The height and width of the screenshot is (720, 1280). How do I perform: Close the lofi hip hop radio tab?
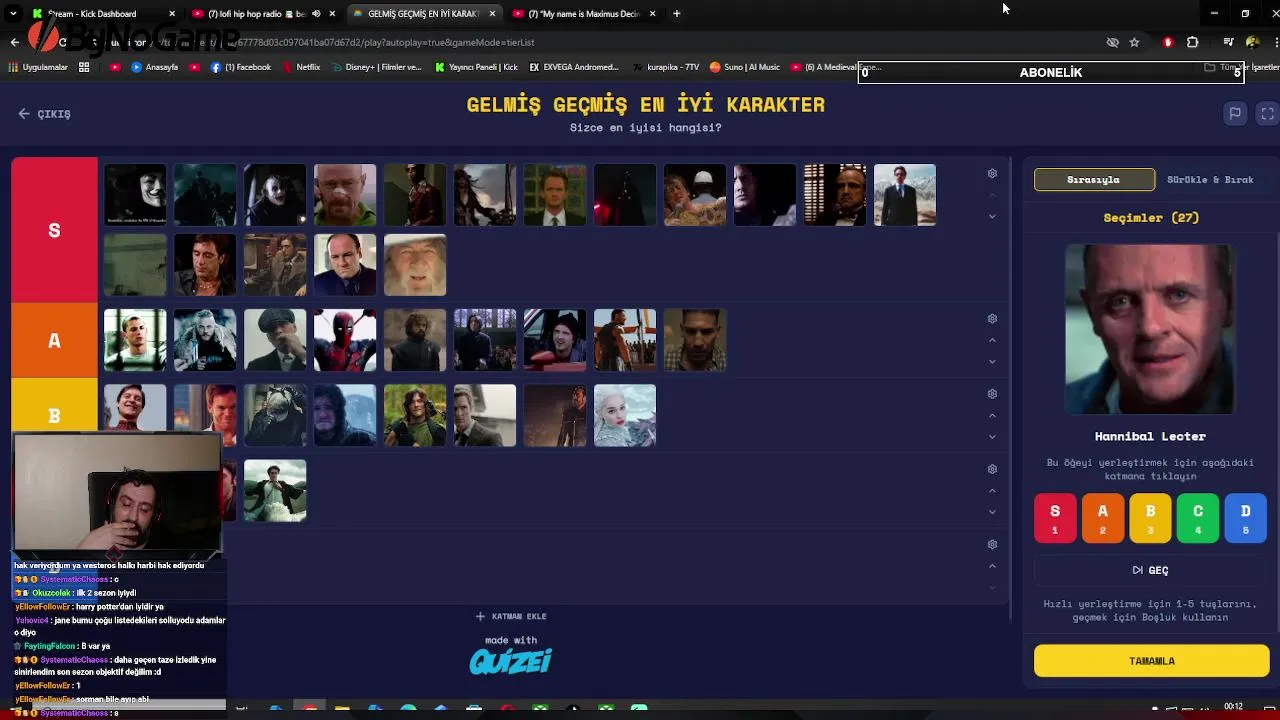331,14
